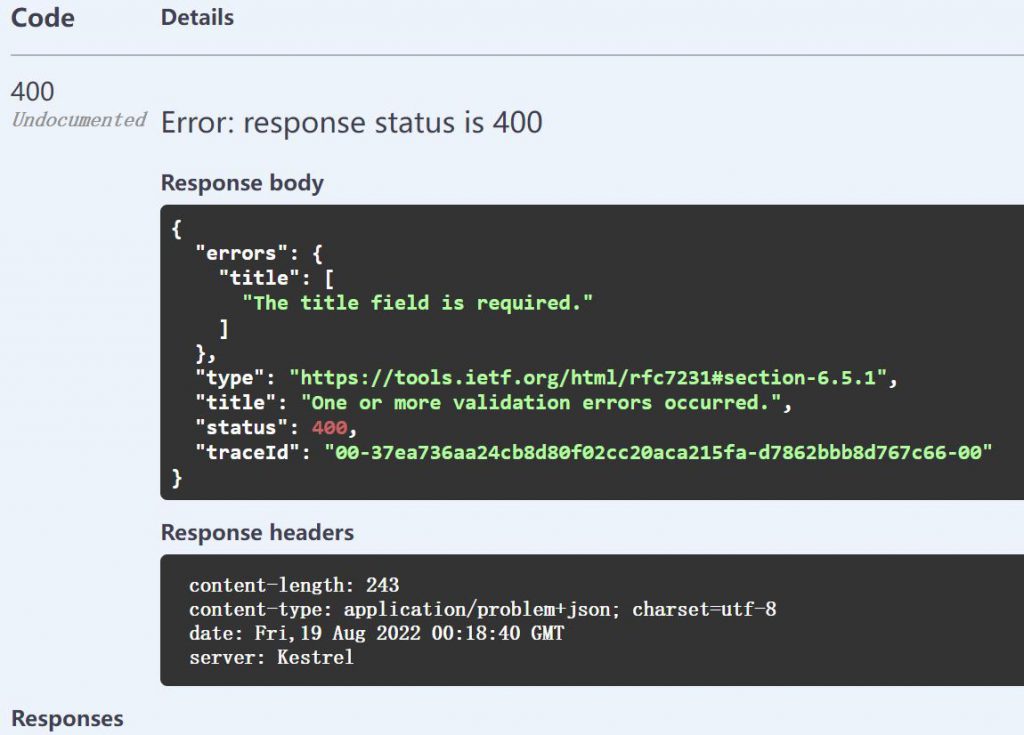Click the closing brace of the JSON body
The height and width of the screenshot is (735, 1024).
coord(176,478)
